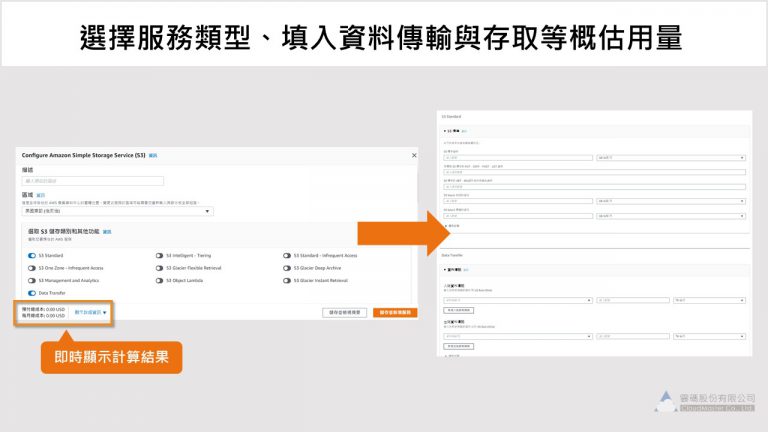Turn on S3 Object Lambda toggle
Screen dimensions: 768x432
coord(159,281)
